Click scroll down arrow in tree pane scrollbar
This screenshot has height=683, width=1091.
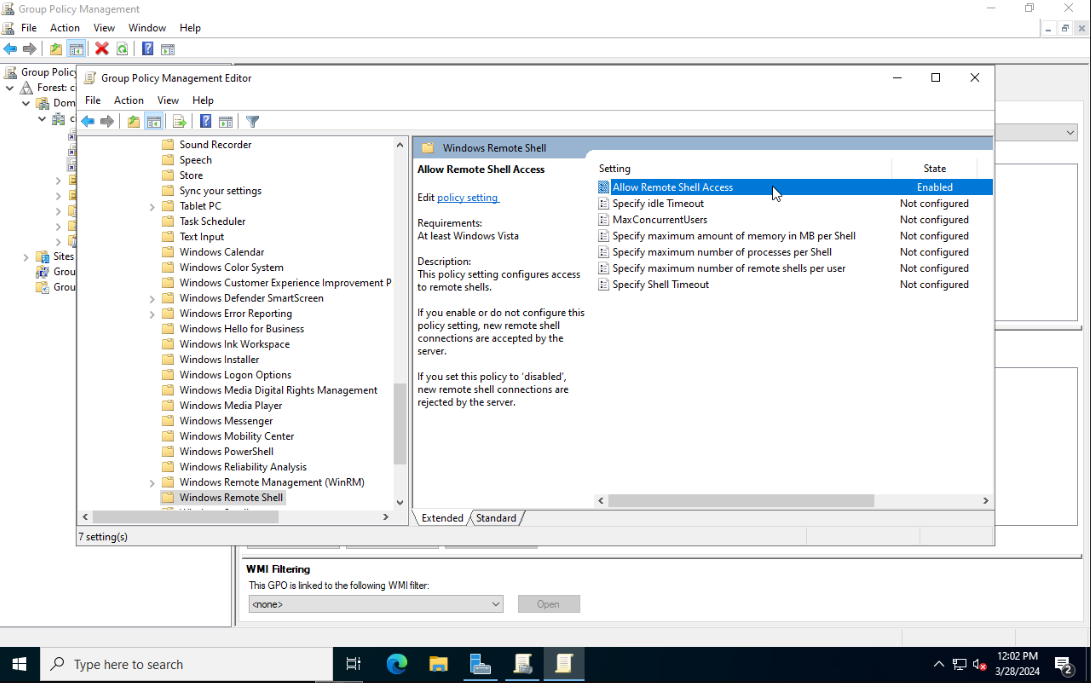coord(399,502)
